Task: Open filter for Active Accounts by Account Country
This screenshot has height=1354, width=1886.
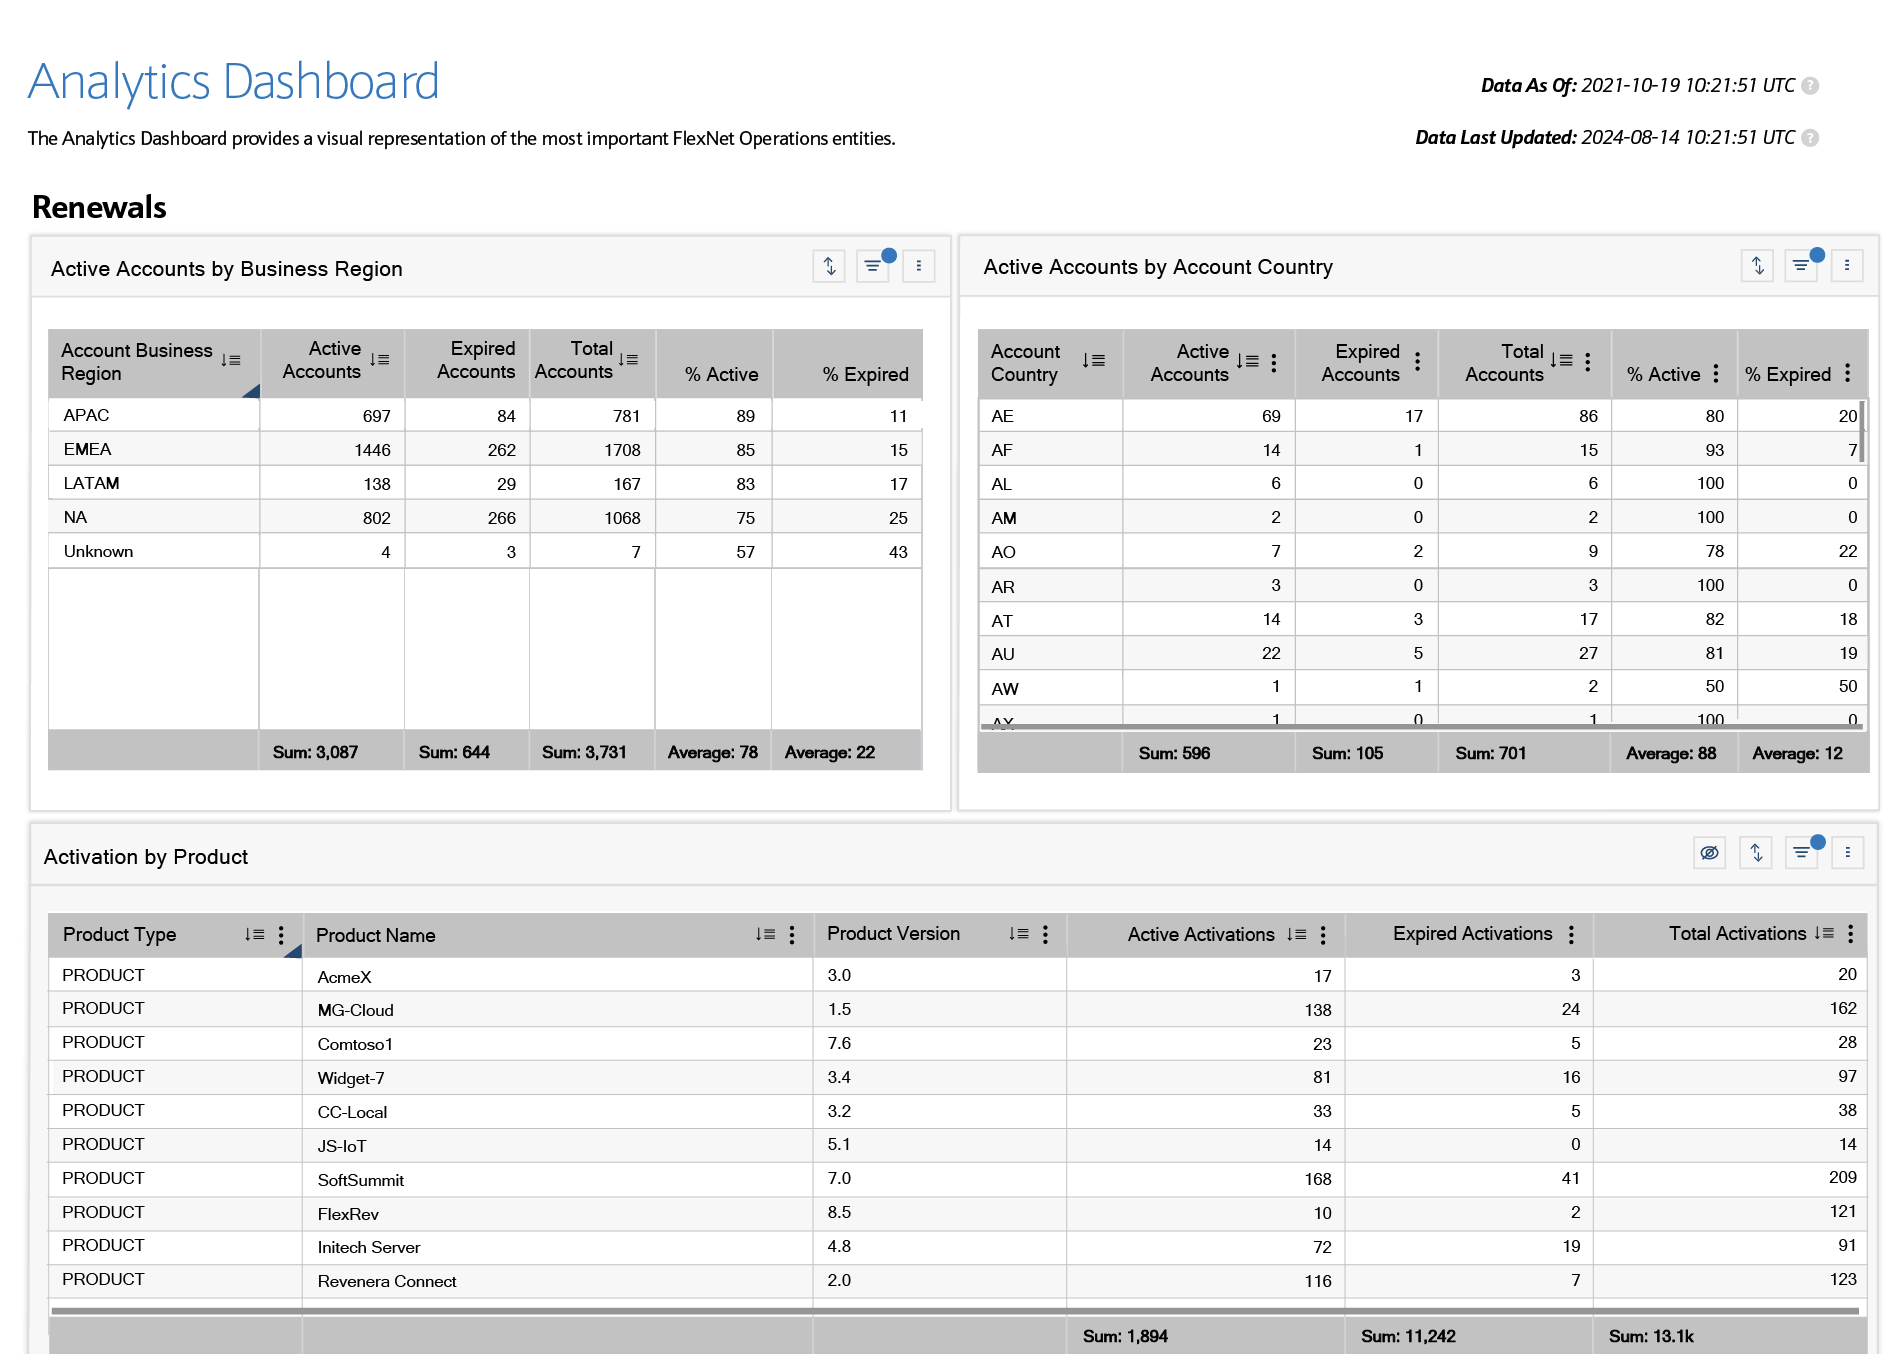Action: tap(1801, 265)
